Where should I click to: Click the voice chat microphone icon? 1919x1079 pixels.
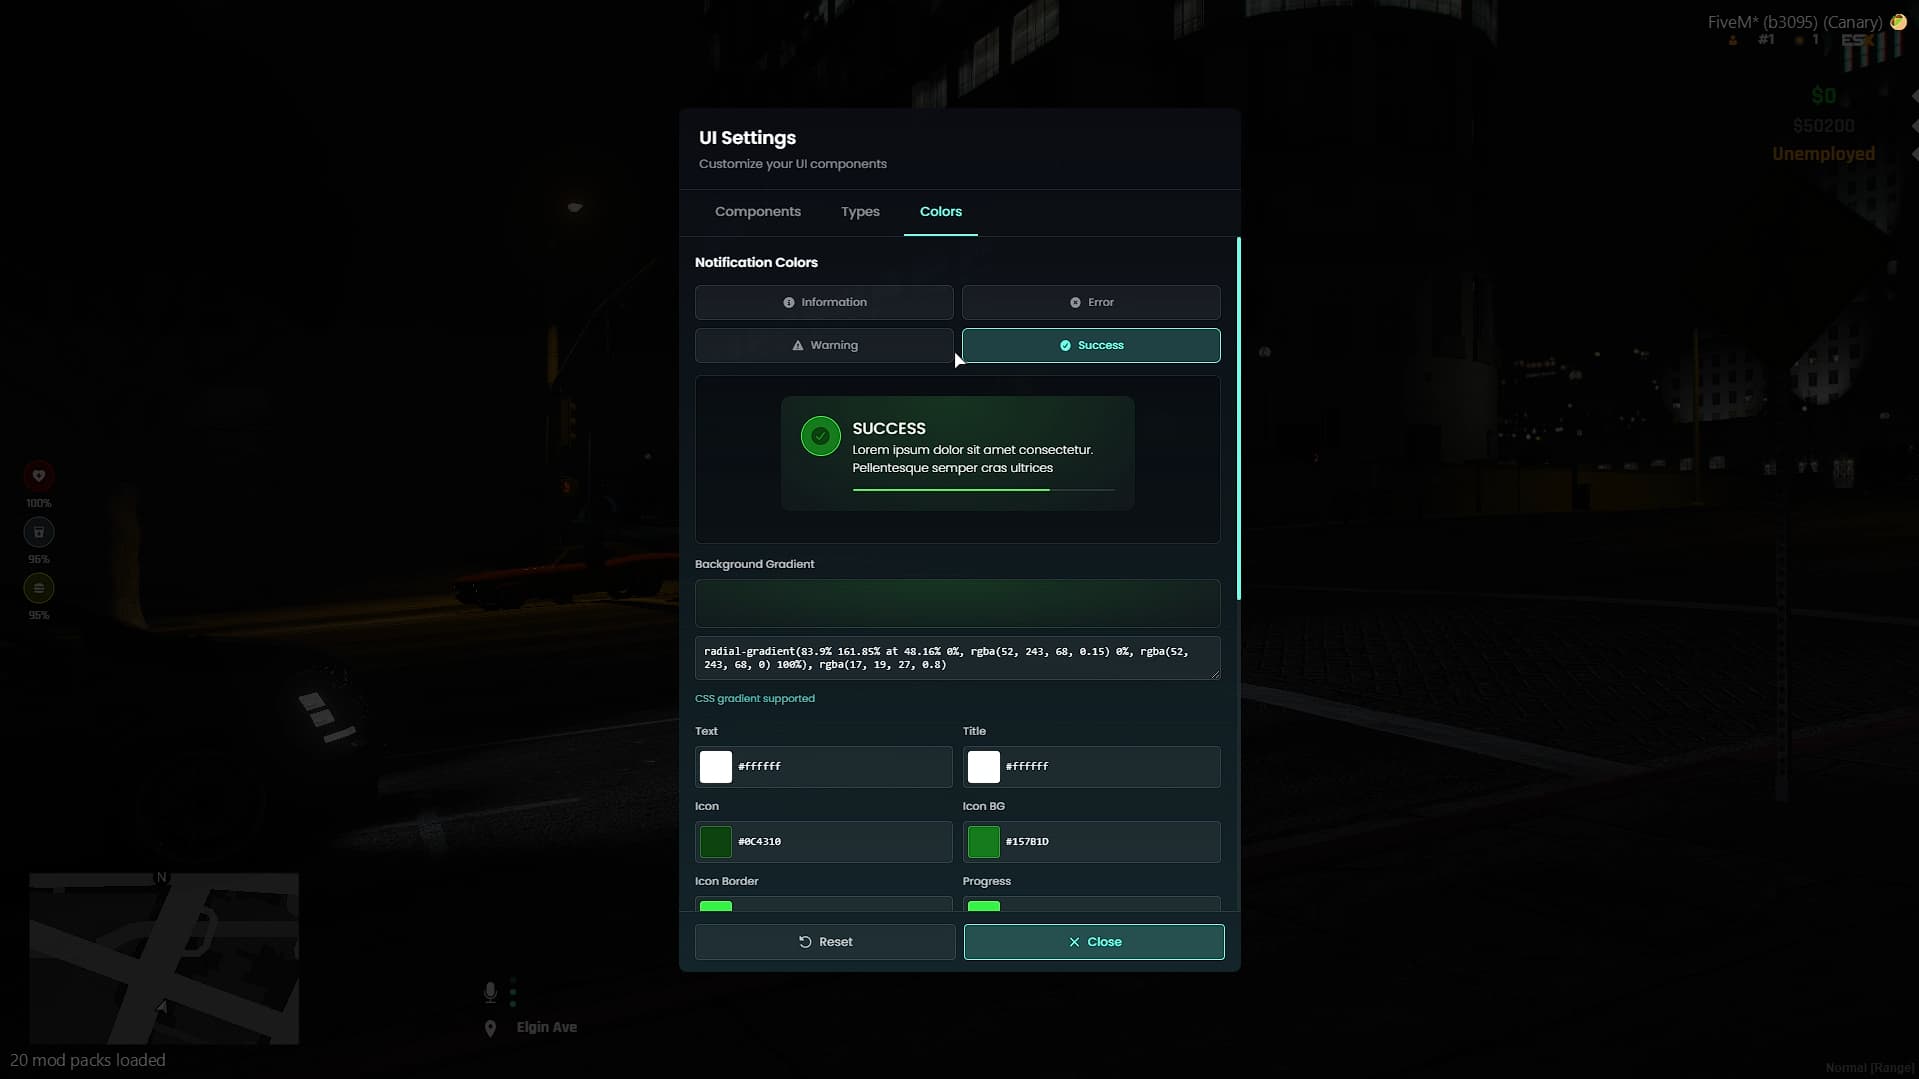(x=489, y=991)
